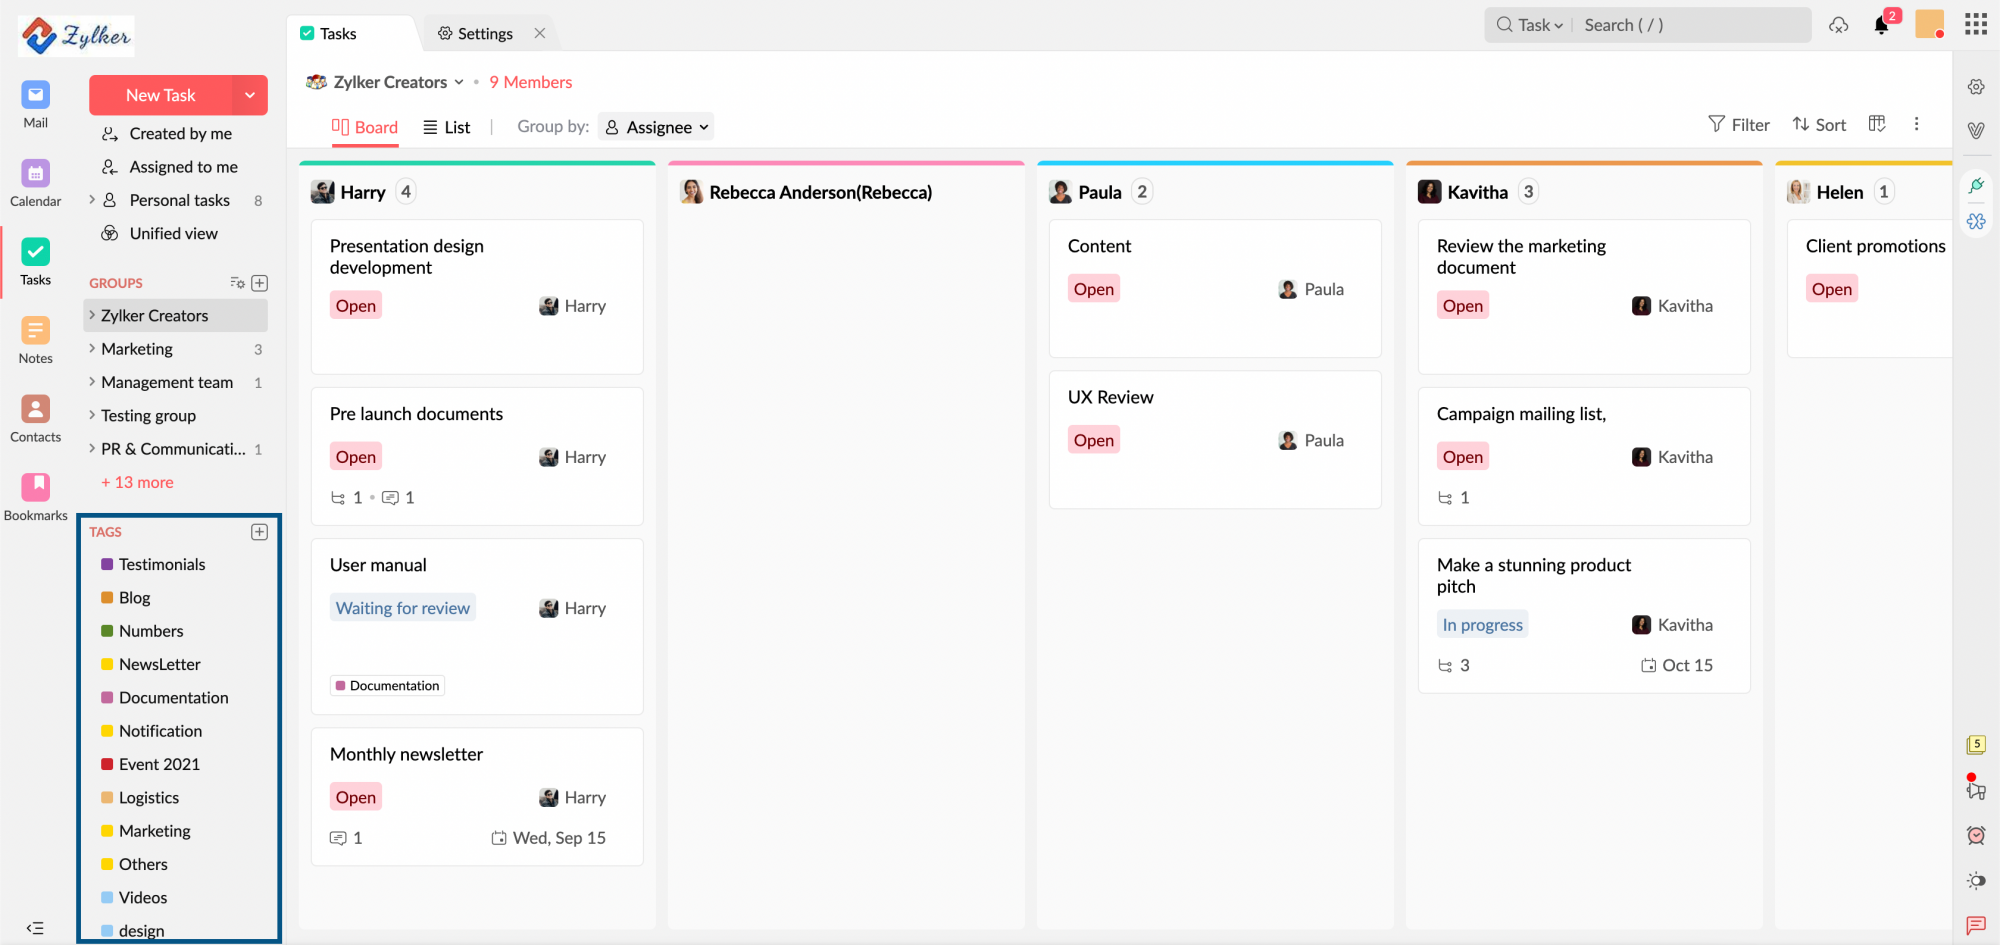
Task: Click Waiting for review status on User manual
Action: tap(402, 608)
